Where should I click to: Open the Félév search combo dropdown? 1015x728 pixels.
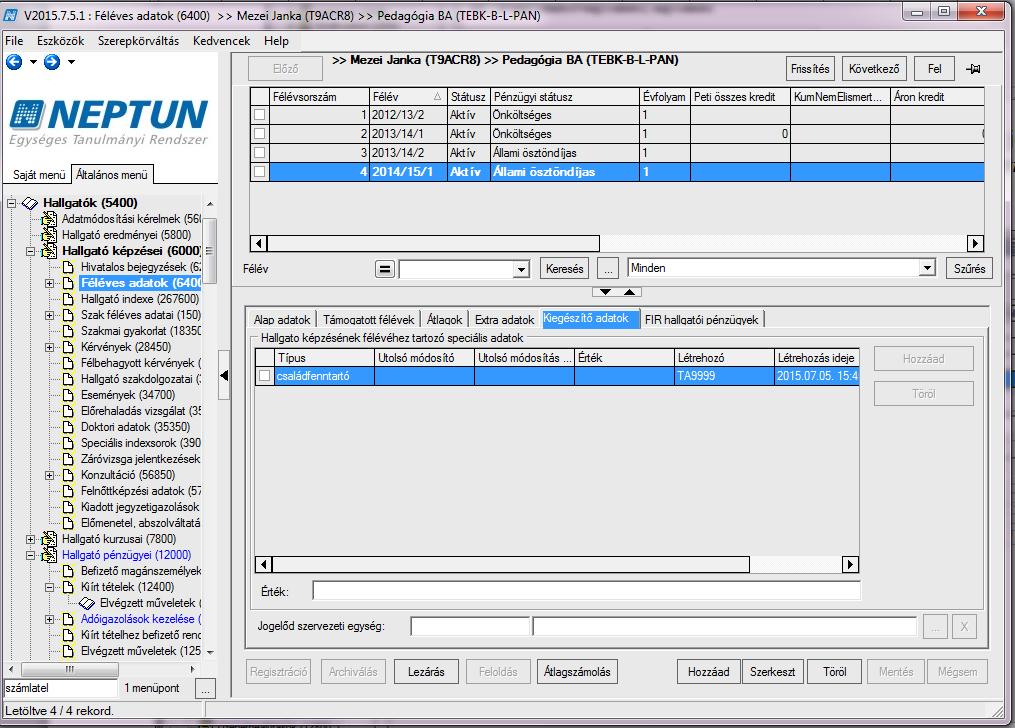click(x=521, y=269)
